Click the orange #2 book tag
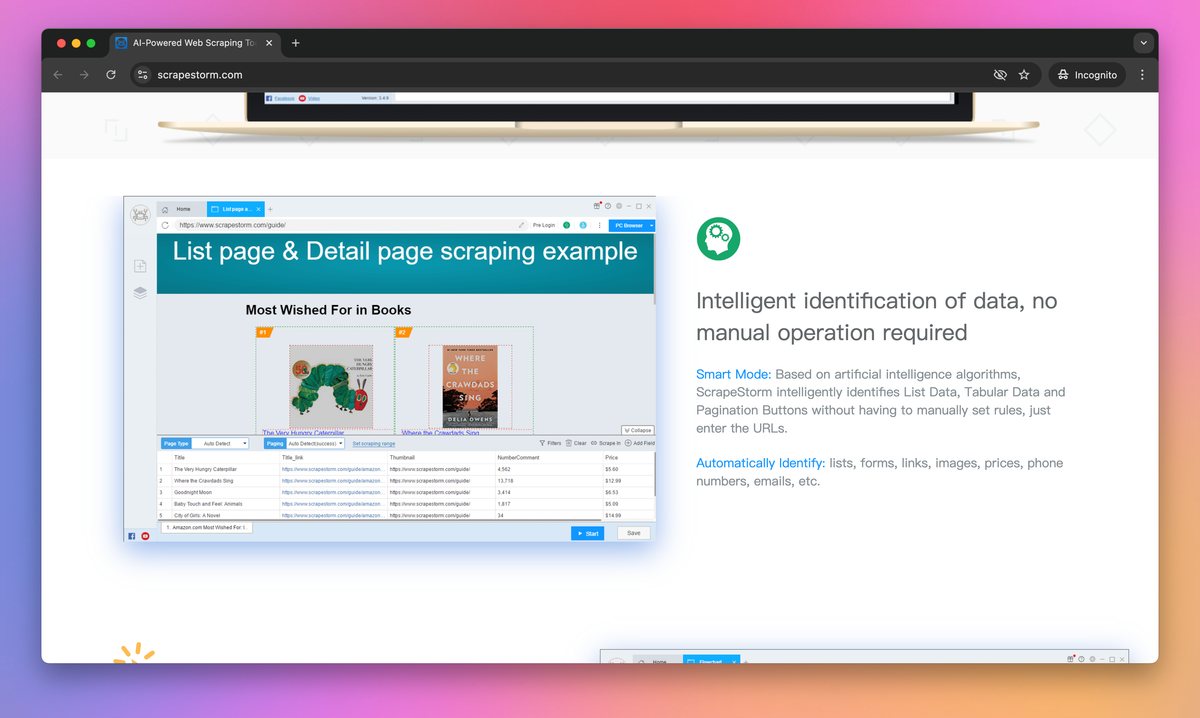Viewport: 1200px width, 718px height. click(x=402, y=332)
